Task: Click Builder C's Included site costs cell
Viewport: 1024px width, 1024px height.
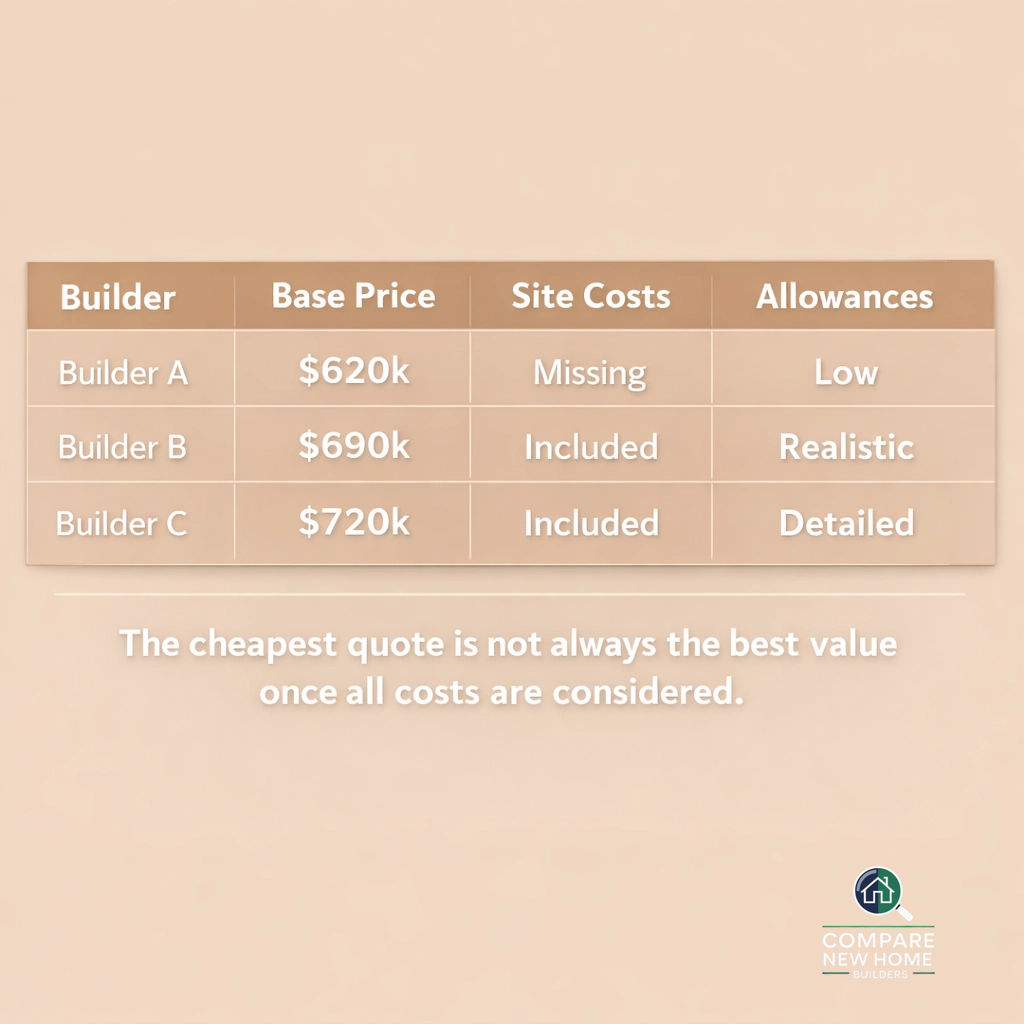Action: pyautogui.click(x=591, y=523)
